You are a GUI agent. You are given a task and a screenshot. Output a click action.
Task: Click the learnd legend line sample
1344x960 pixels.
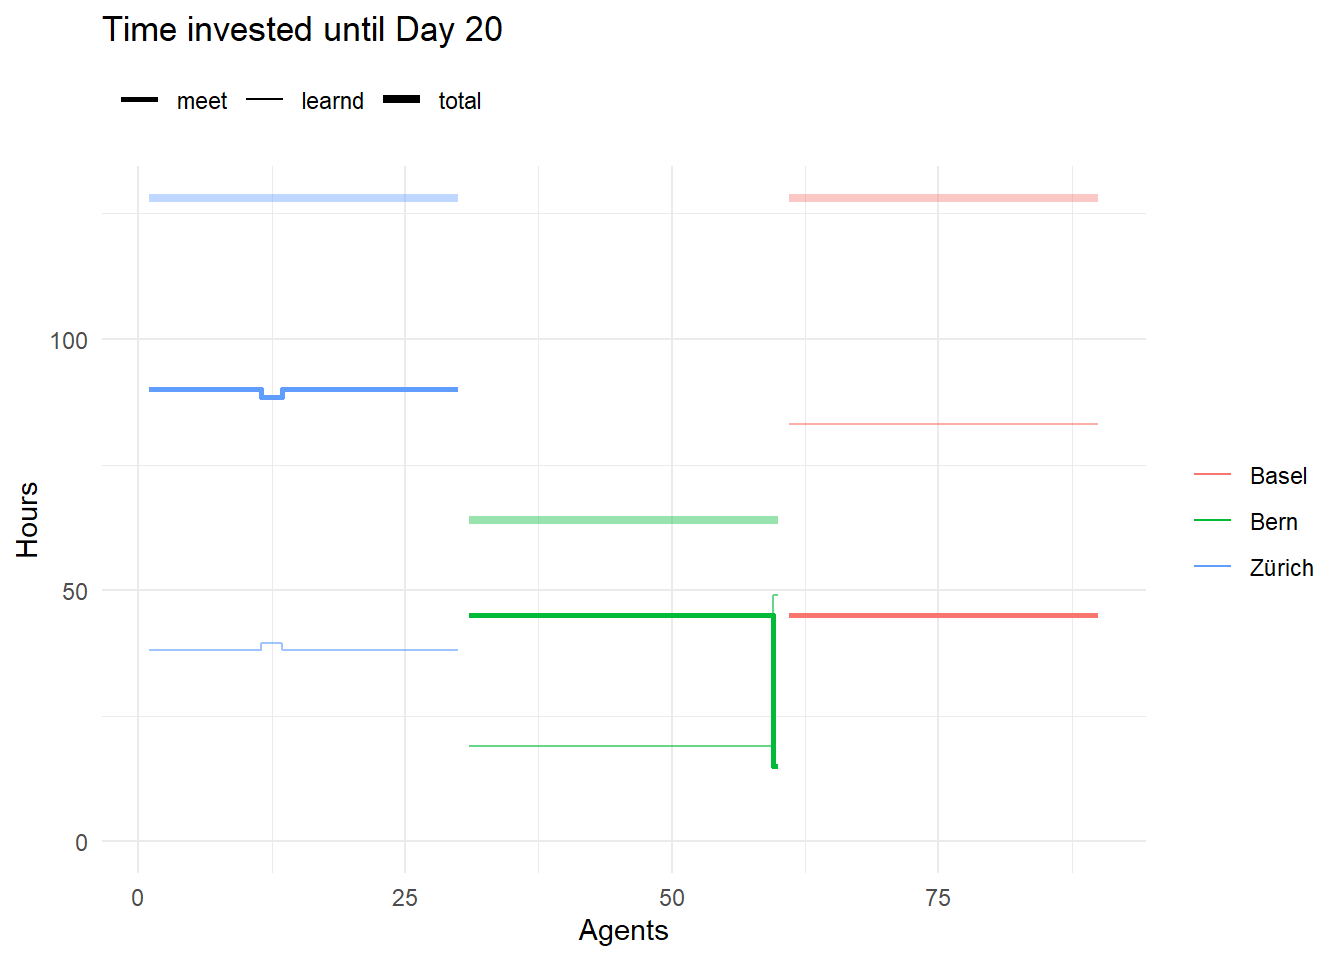click(x=265, y=100)
